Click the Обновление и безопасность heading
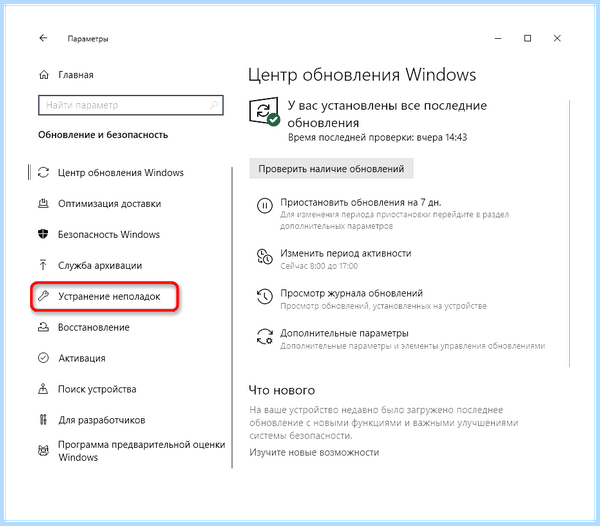Screen dimensions: 600x526 point(103,135)
